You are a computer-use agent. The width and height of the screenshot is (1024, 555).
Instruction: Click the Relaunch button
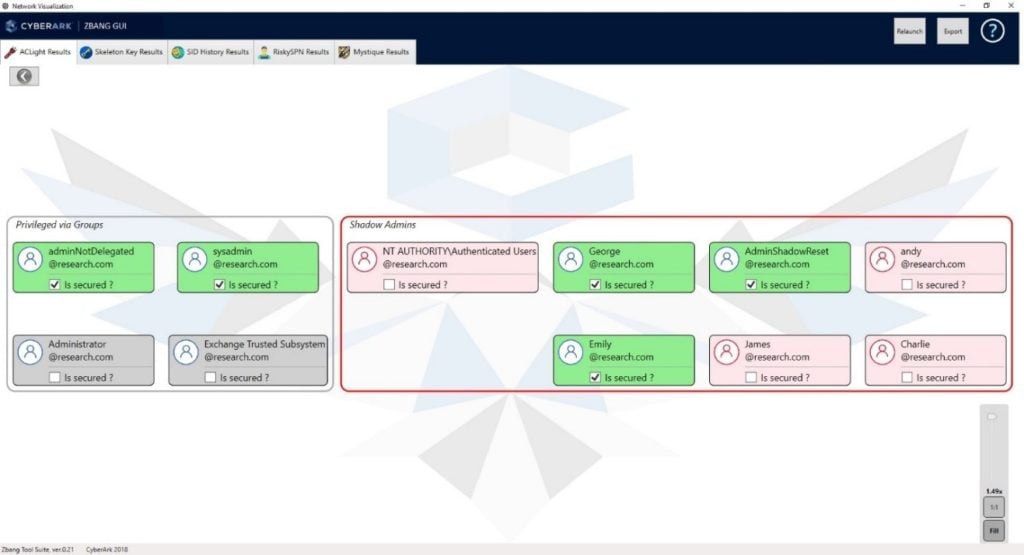909,31
